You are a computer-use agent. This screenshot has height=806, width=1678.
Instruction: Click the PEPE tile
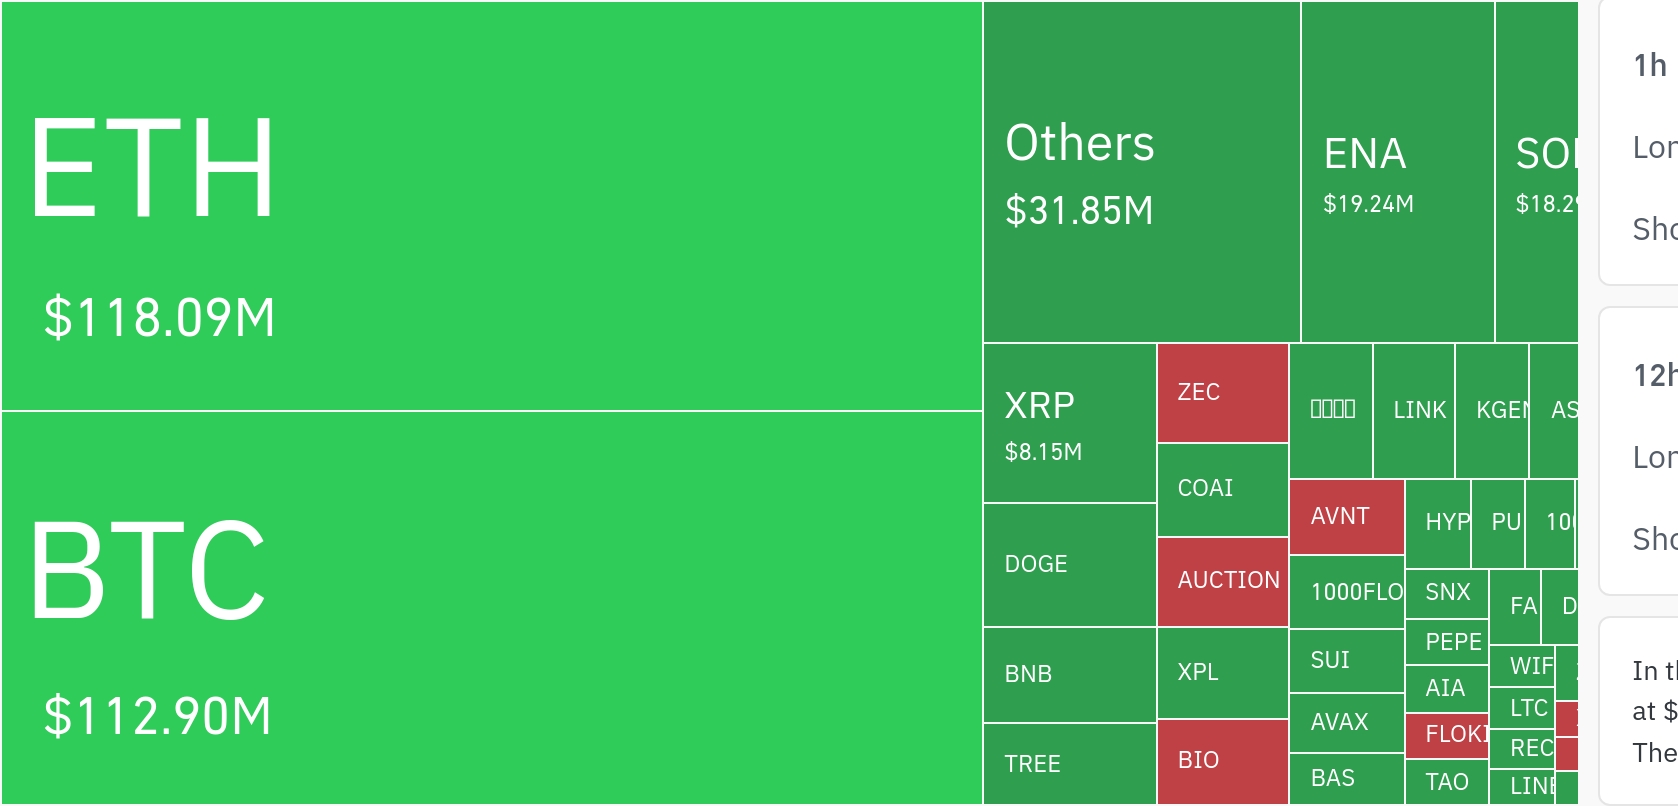coord(1446,642)
